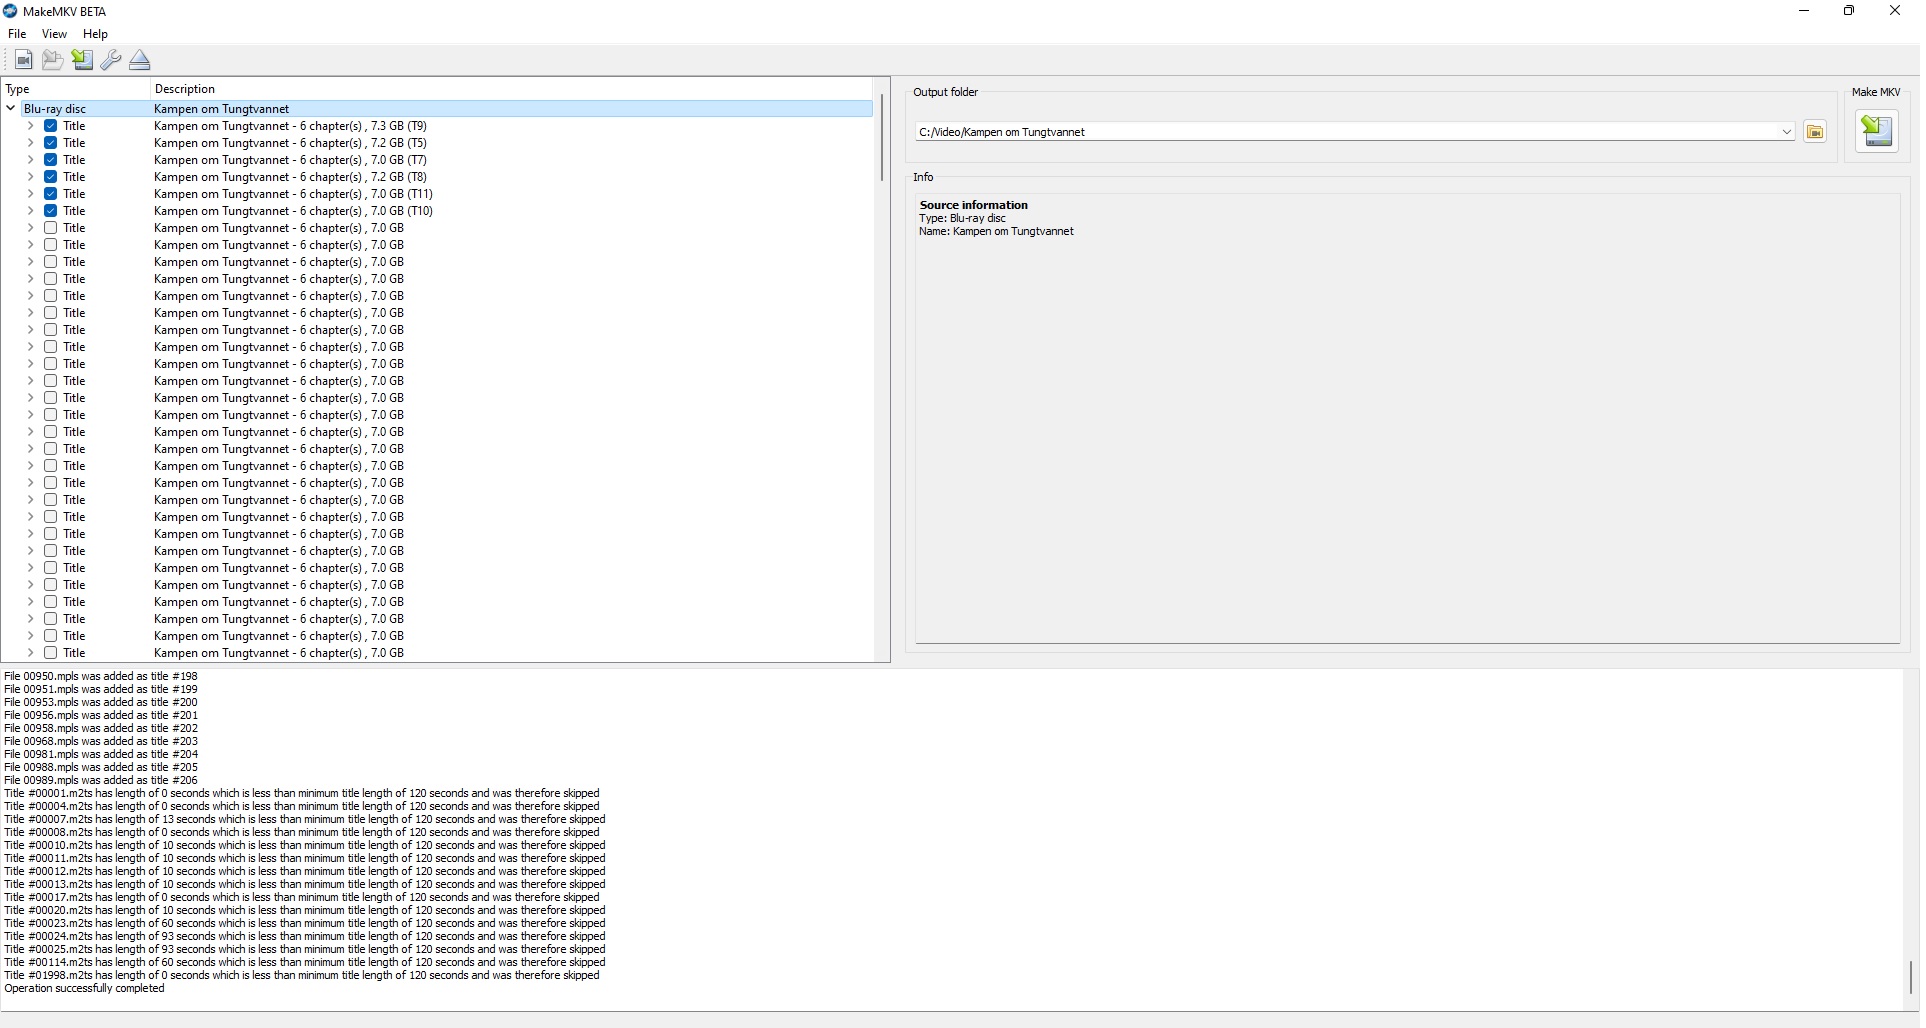Click the Save selected titles toolbar icon
This screenshot has width=1926, height=1028.
(x=82, y=60)
